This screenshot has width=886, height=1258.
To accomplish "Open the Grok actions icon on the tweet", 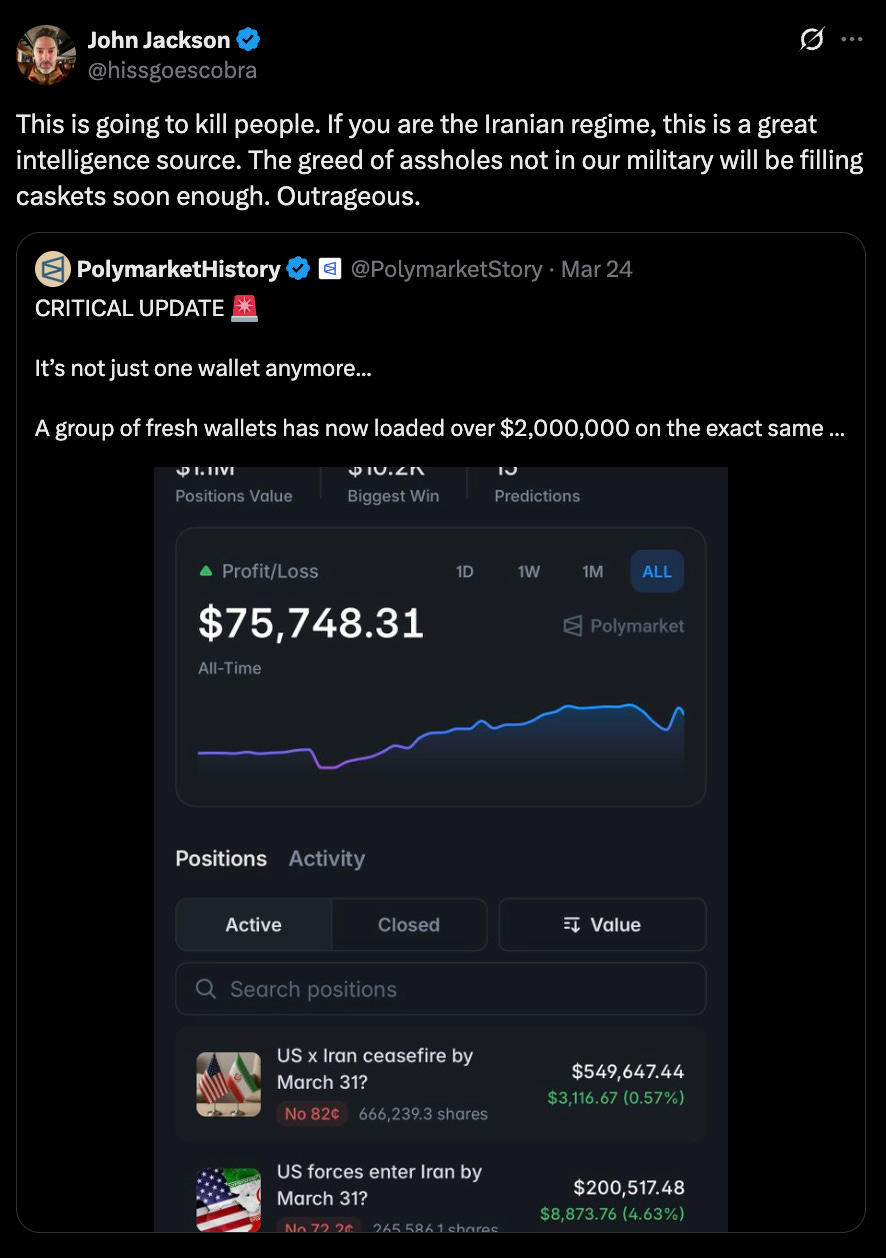I will tap(812, 40).
